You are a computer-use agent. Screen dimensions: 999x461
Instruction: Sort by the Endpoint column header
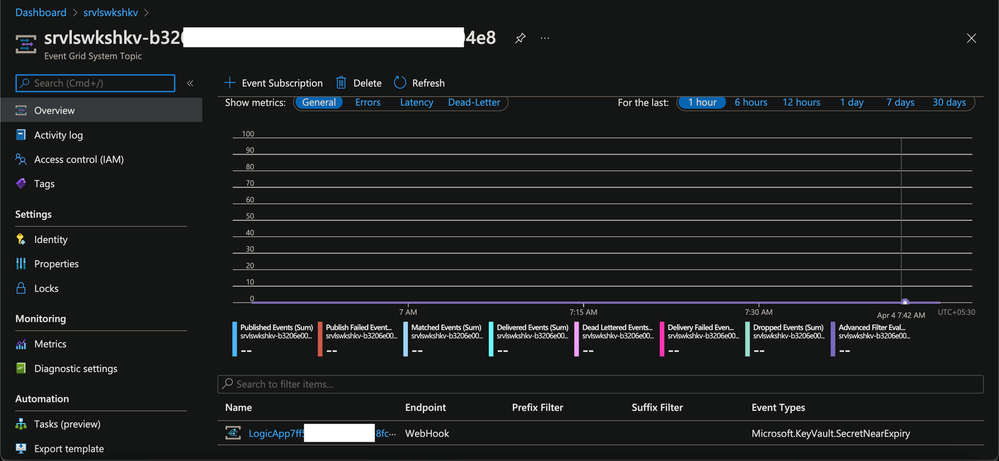[426, 408]
